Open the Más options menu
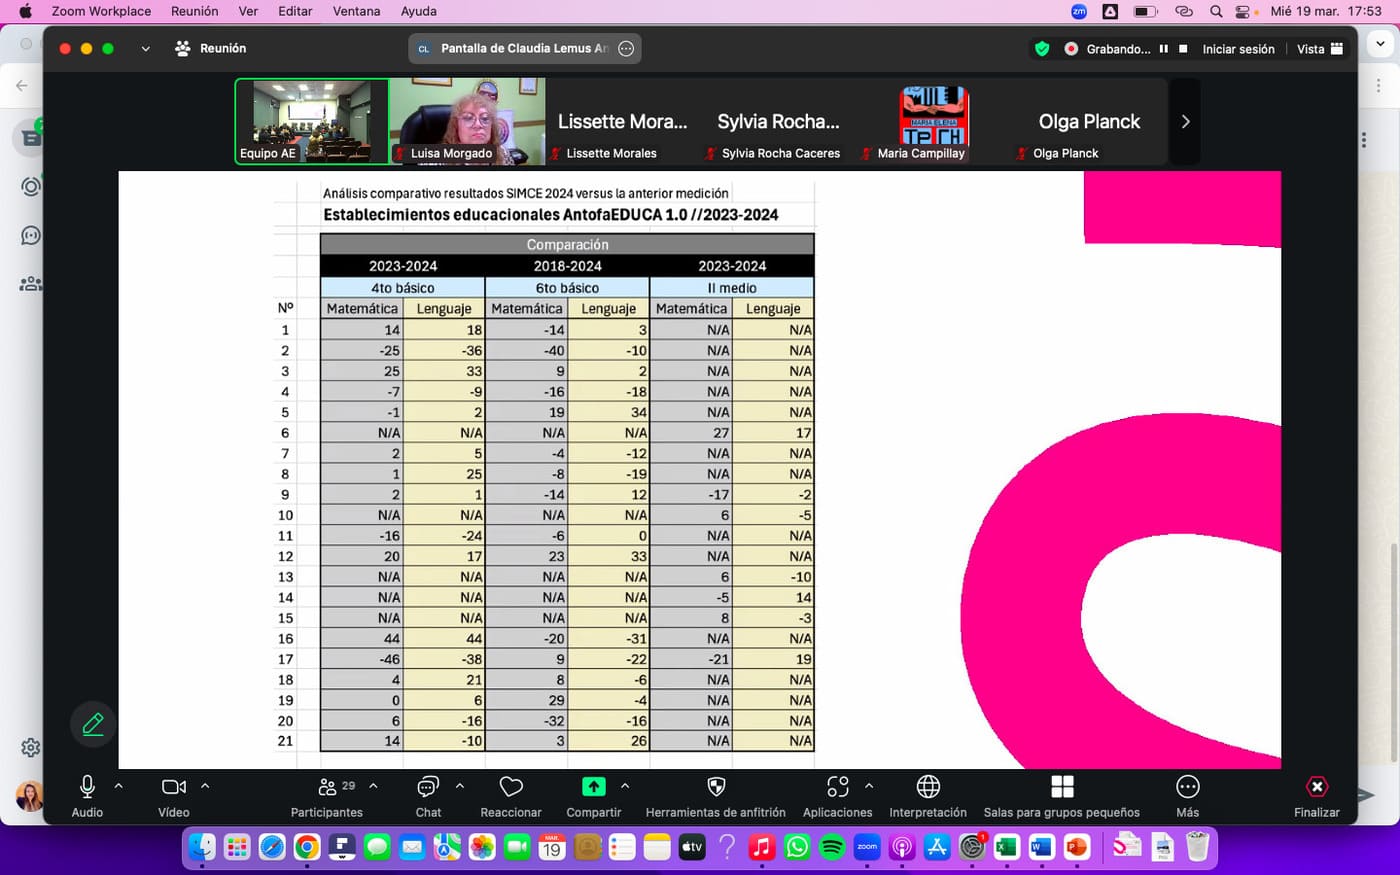The image size is (1400, 875). [1188, 796]
